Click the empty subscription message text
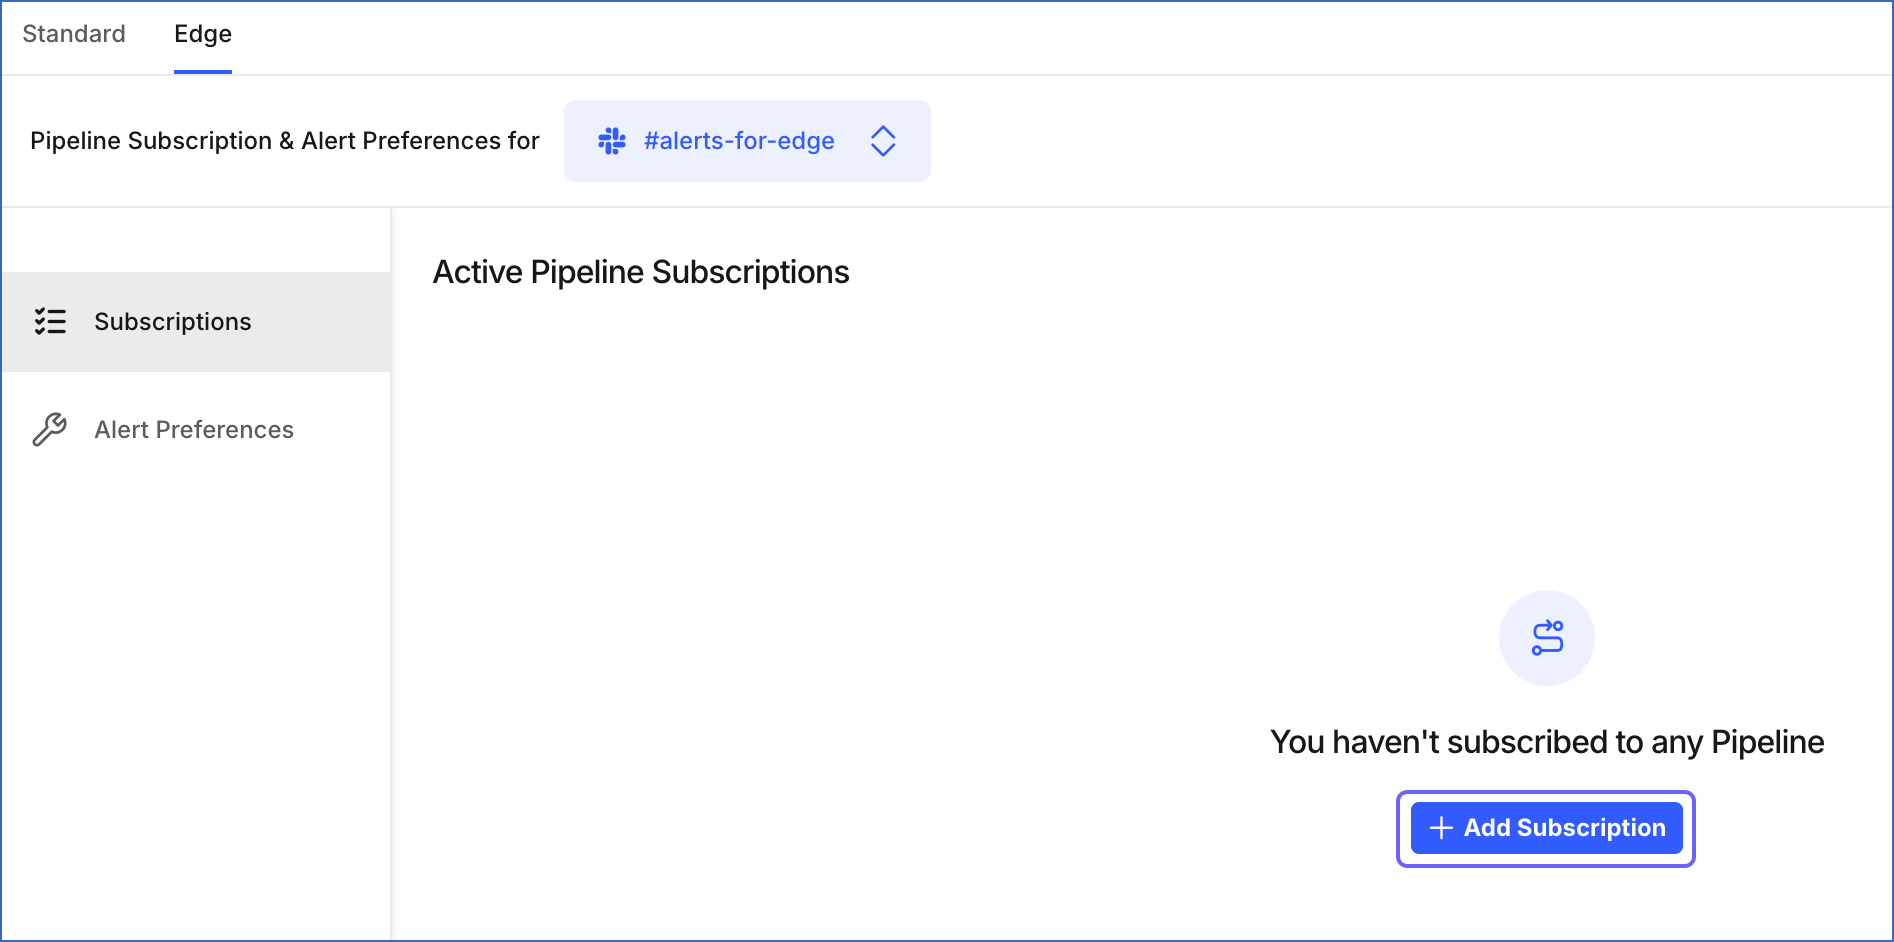The width and height of the screenshot is (1894, 942). pos(1546,741)
